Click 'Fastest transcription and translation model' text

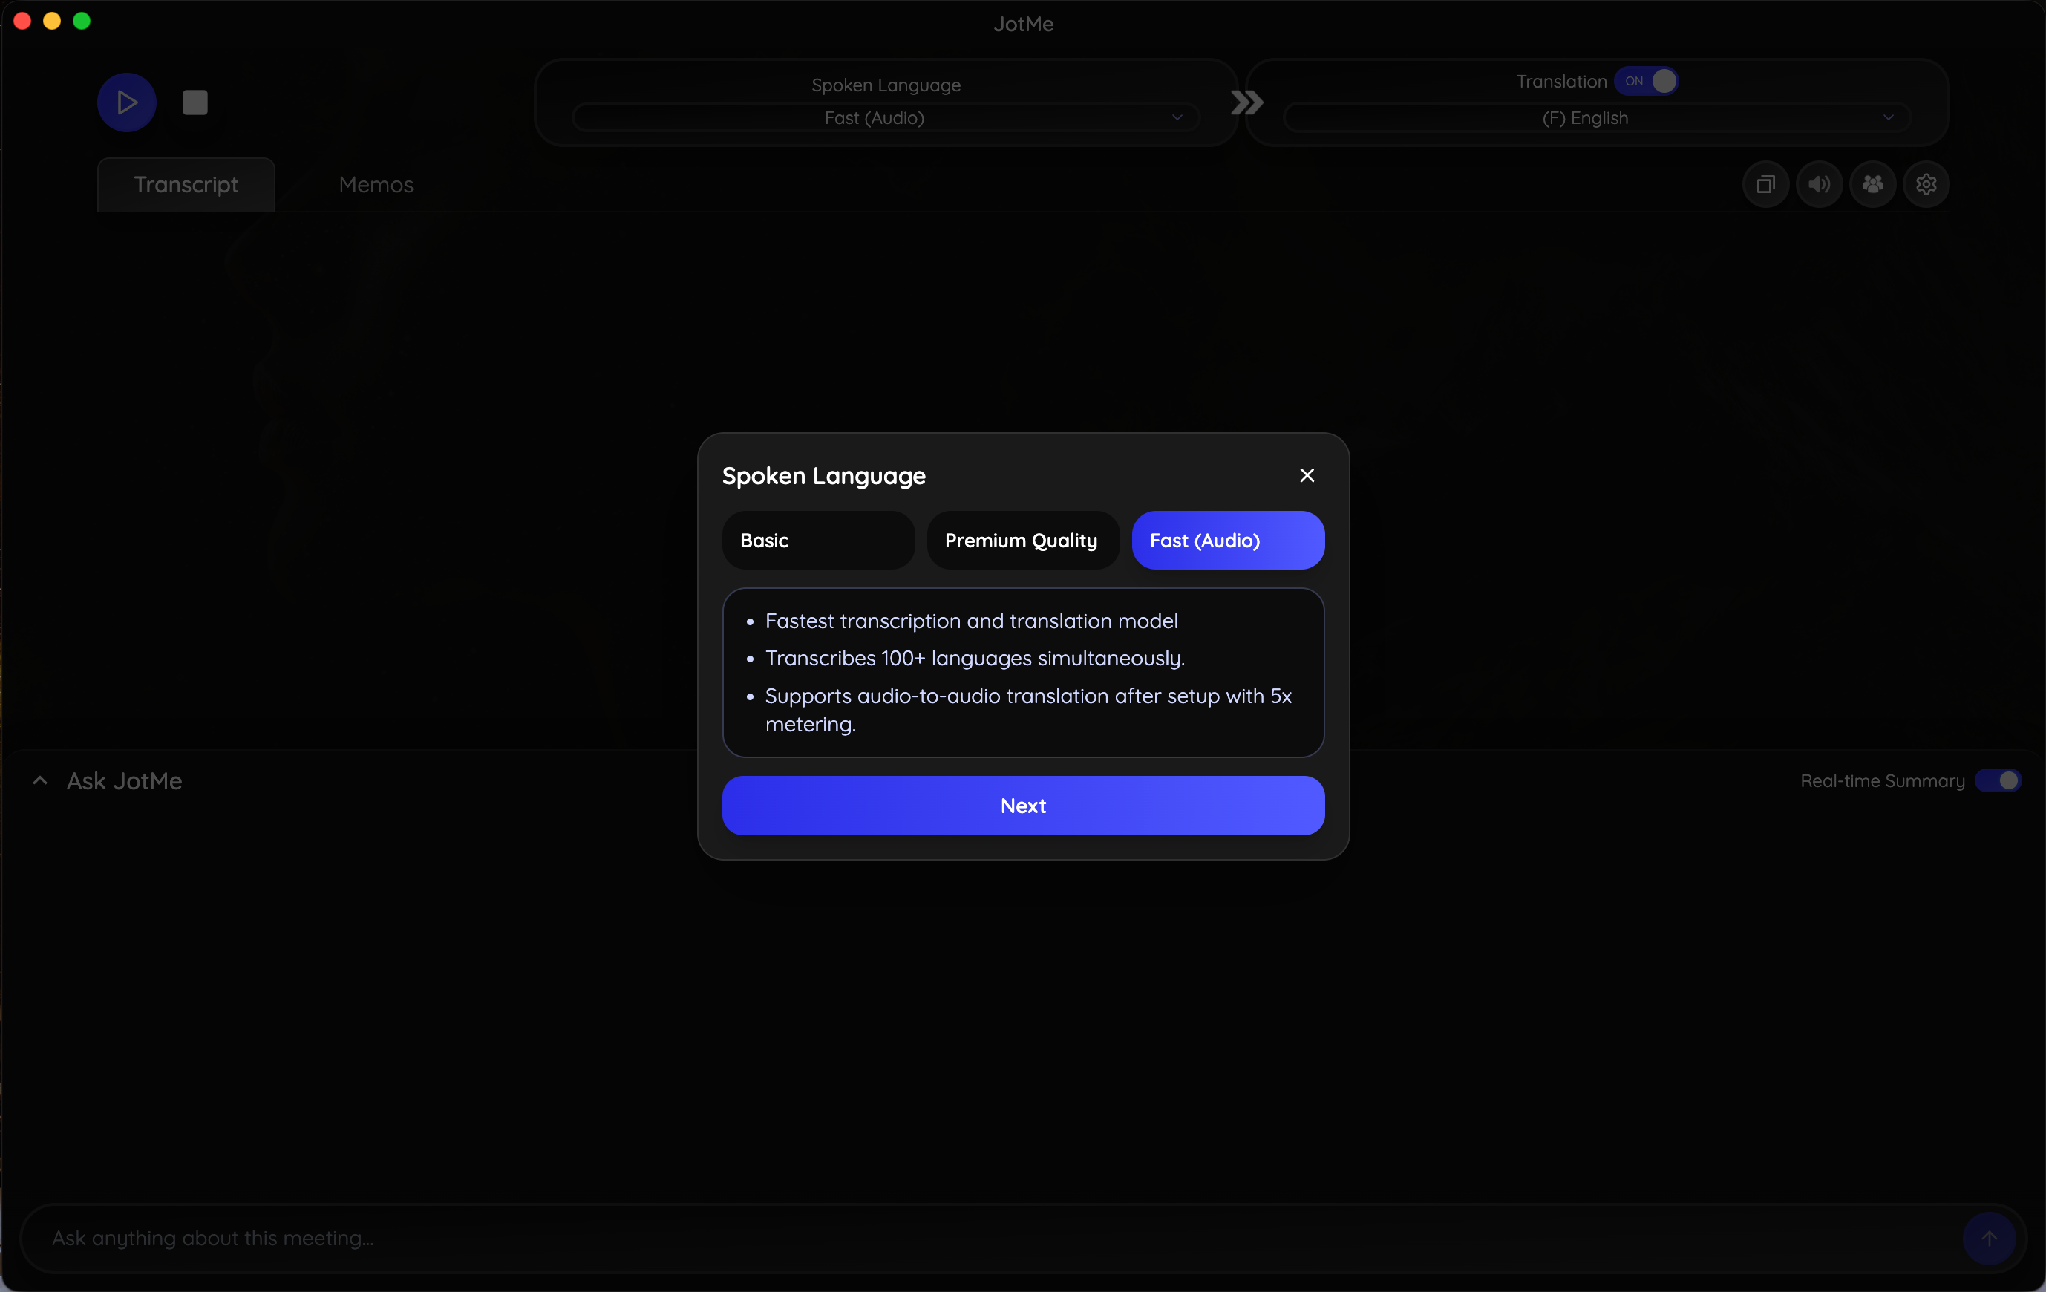[971, 621]
